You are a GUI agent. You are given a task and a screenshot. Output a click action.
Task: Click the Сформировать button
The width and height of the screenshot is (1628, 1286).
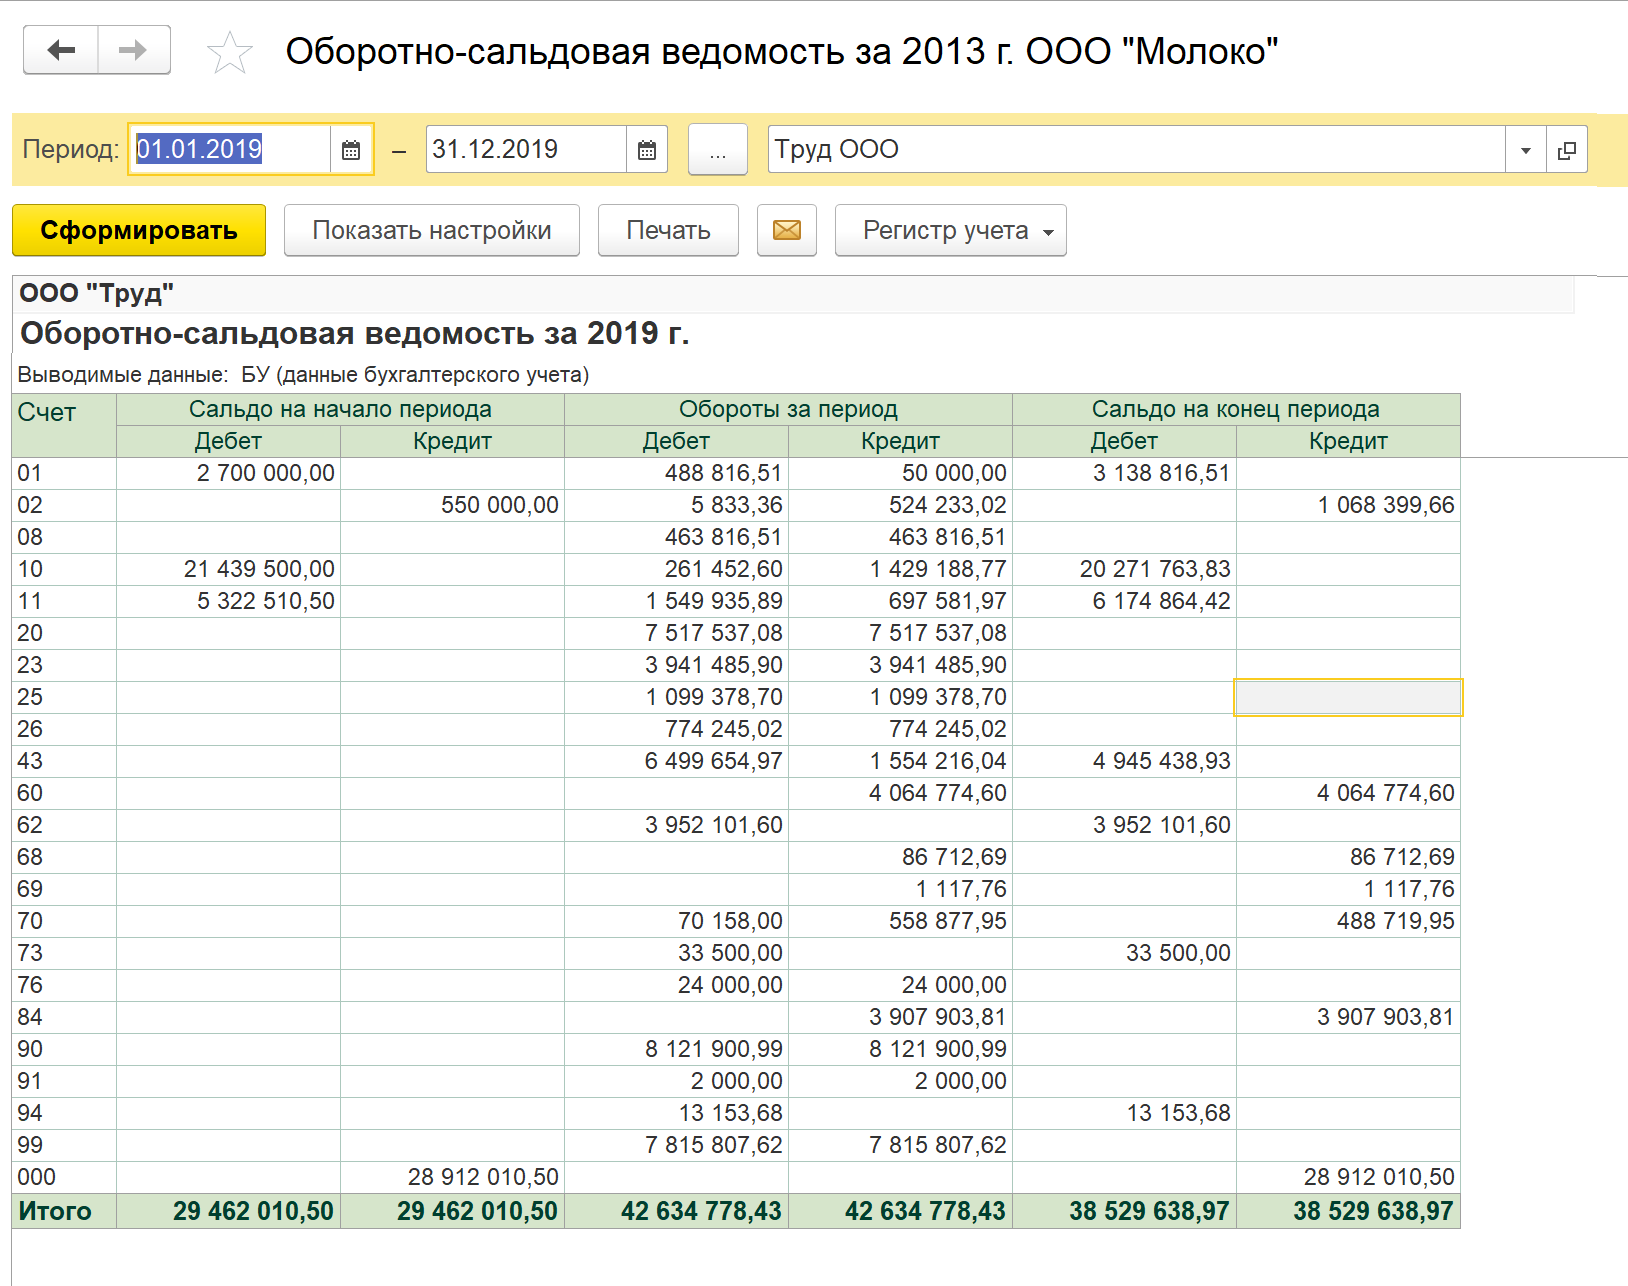139,230
